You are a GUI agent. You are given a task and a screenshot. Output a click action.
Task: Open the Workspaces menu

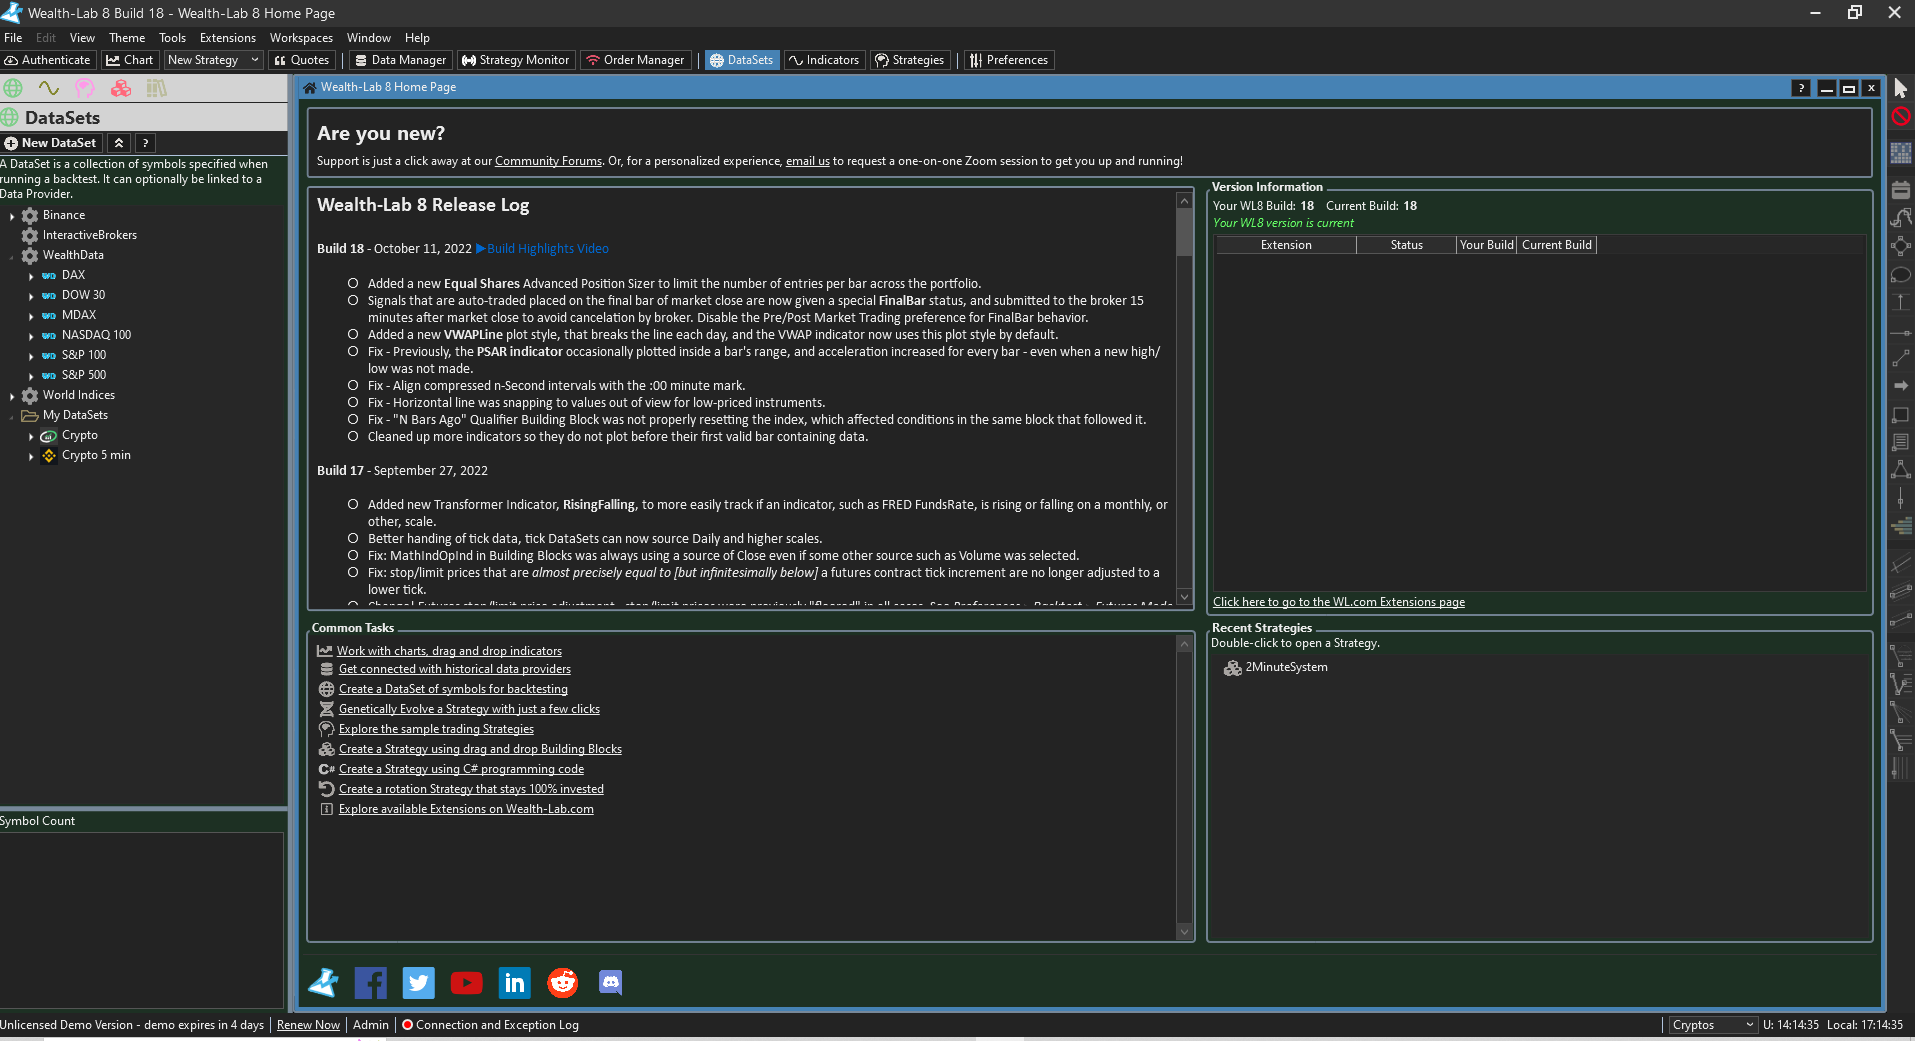[x=301, y=38]
